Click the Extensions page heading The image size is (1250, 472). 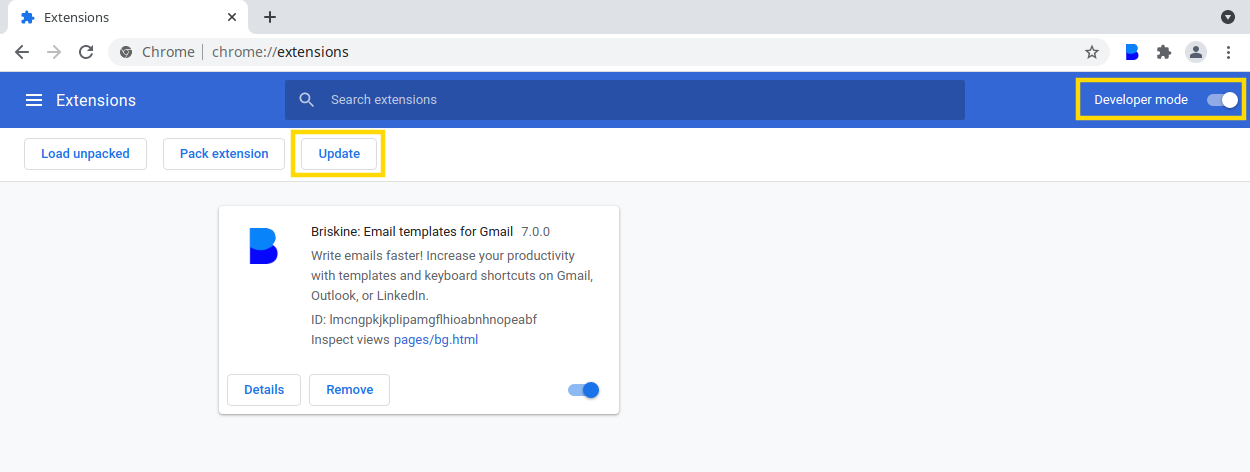96,100
